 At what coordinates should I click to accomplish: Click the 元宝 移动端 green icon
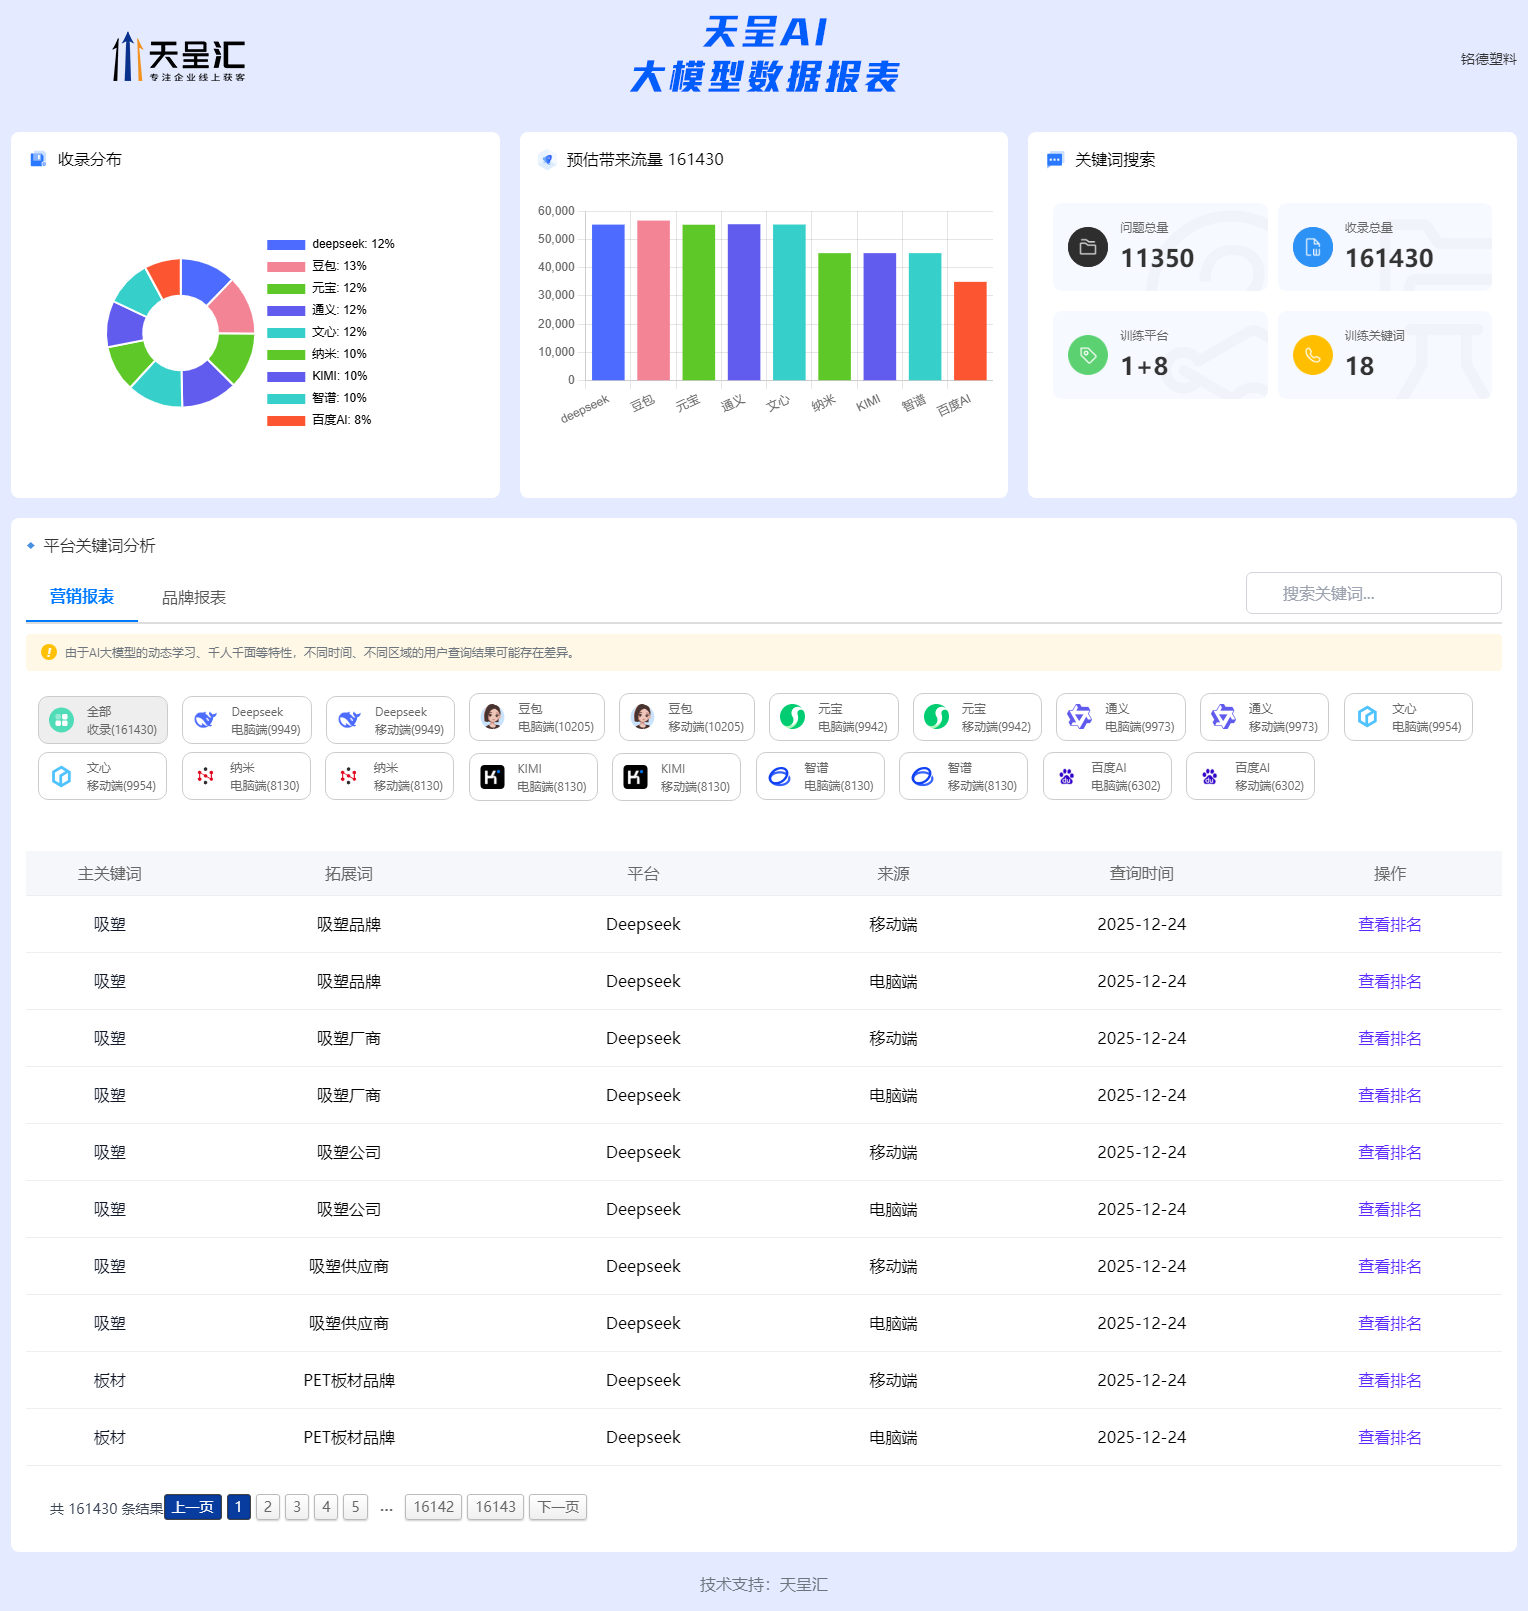[x=936, y=717]
